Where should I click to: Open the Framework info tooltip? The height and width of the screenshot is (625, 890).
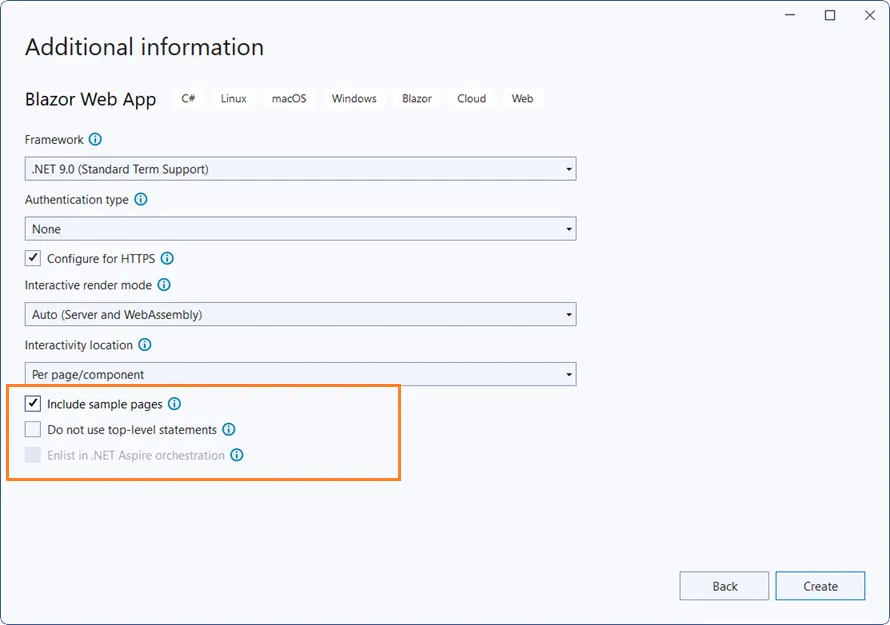click(x=96, y=140)
